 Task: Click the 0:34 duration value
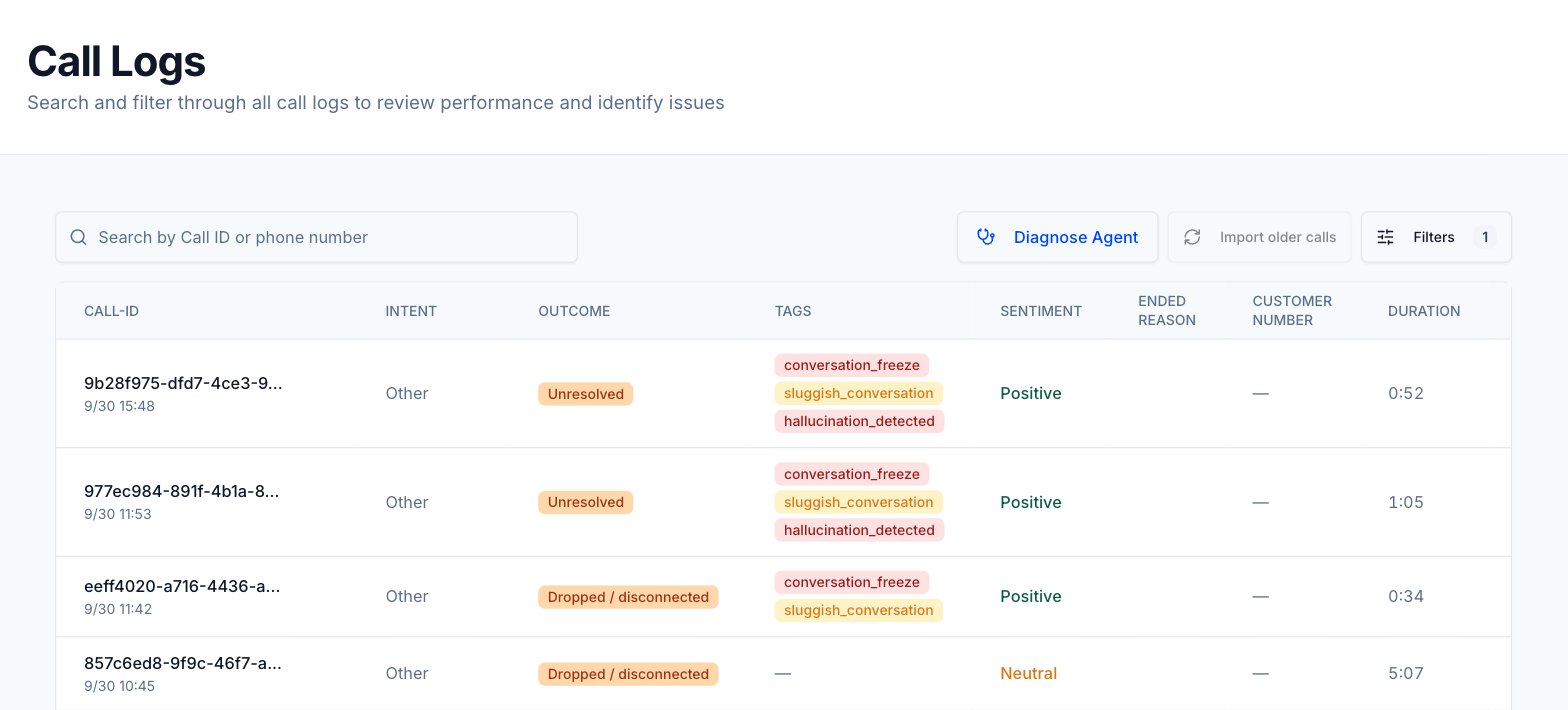click(1406, 597)
